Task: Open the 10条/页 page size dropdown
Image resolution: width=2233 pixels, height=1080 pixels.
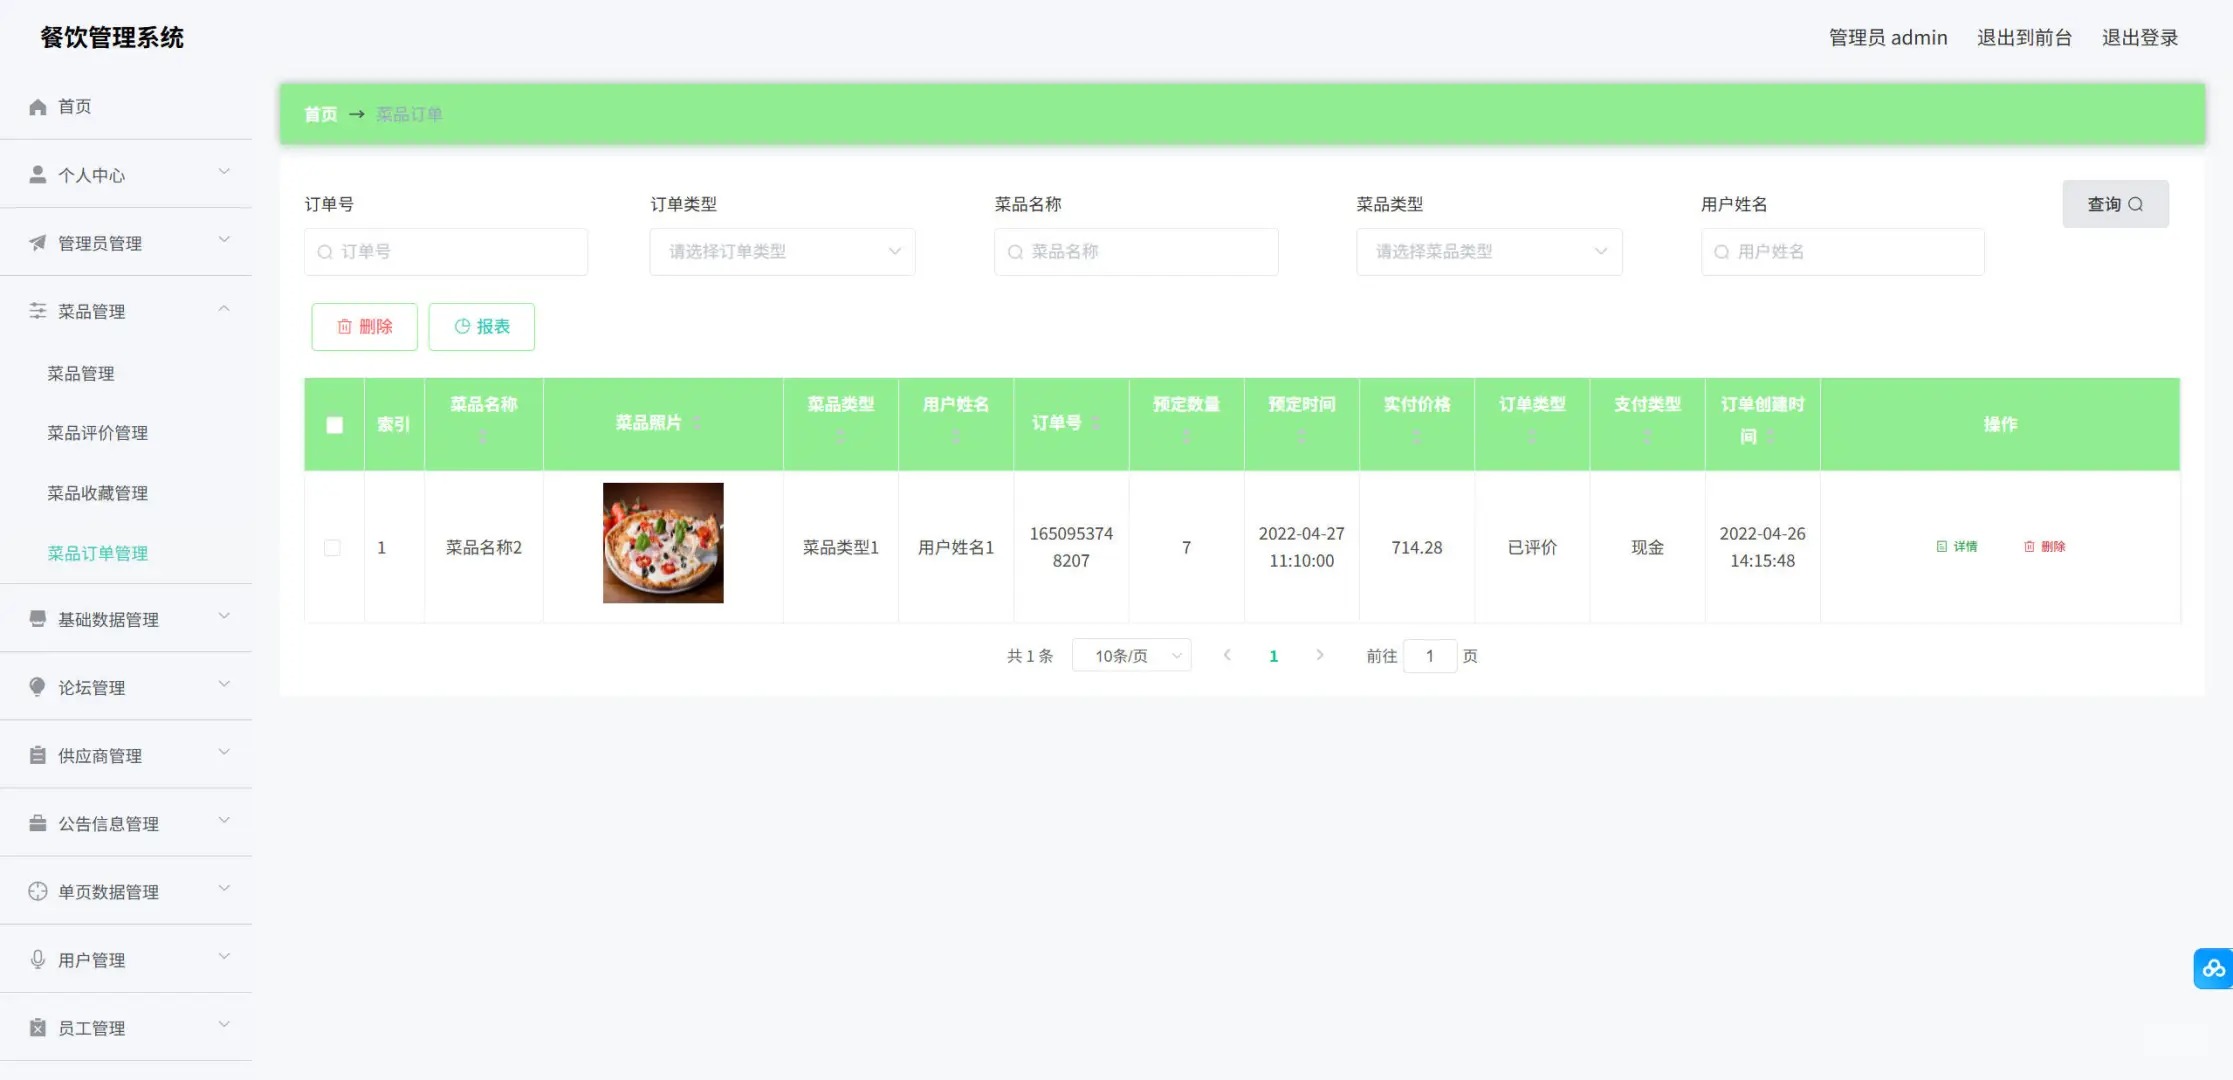Action: (x=1131, y=656)
